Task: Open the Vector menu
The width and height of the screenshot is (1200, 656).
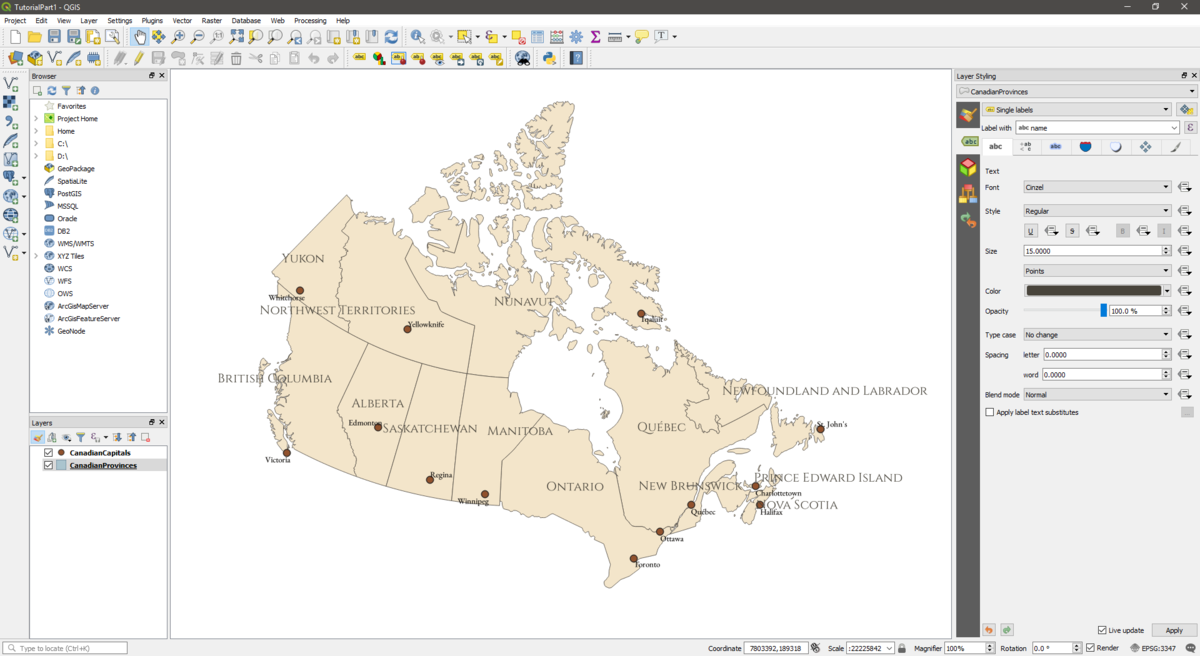Action: coord(182,20)
